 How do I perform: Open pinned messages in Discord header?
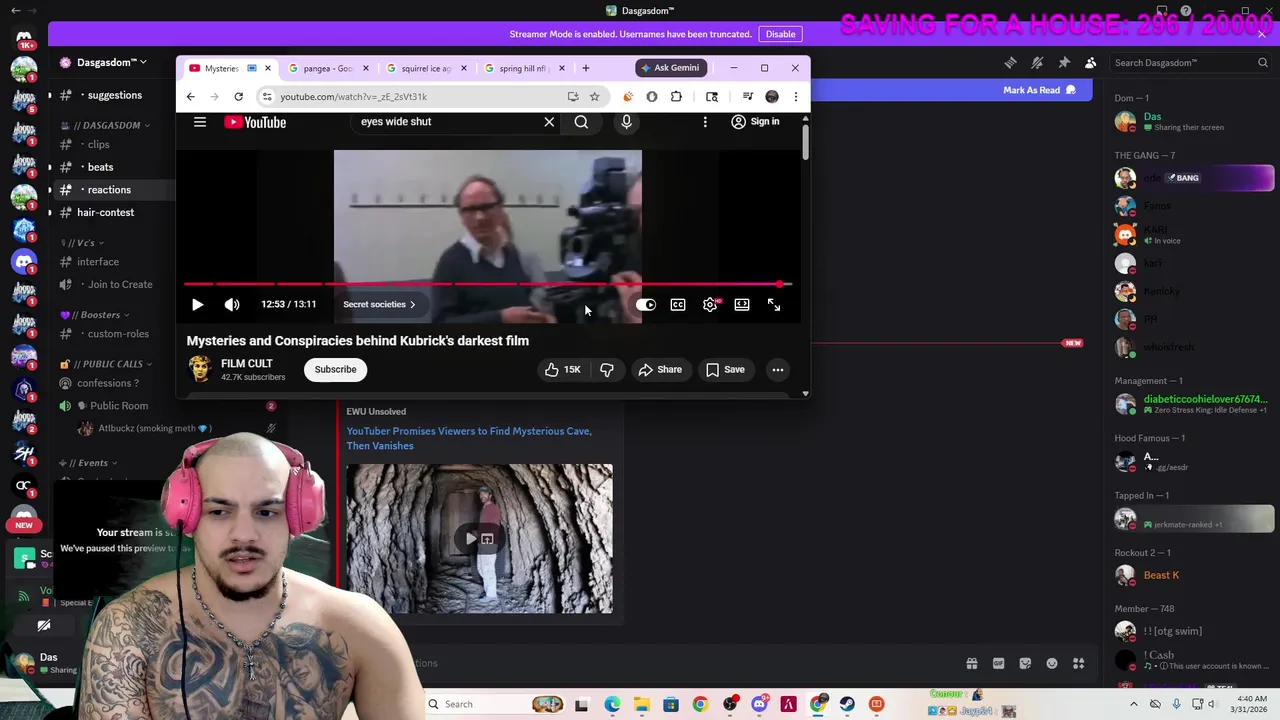pos(1064,62)
